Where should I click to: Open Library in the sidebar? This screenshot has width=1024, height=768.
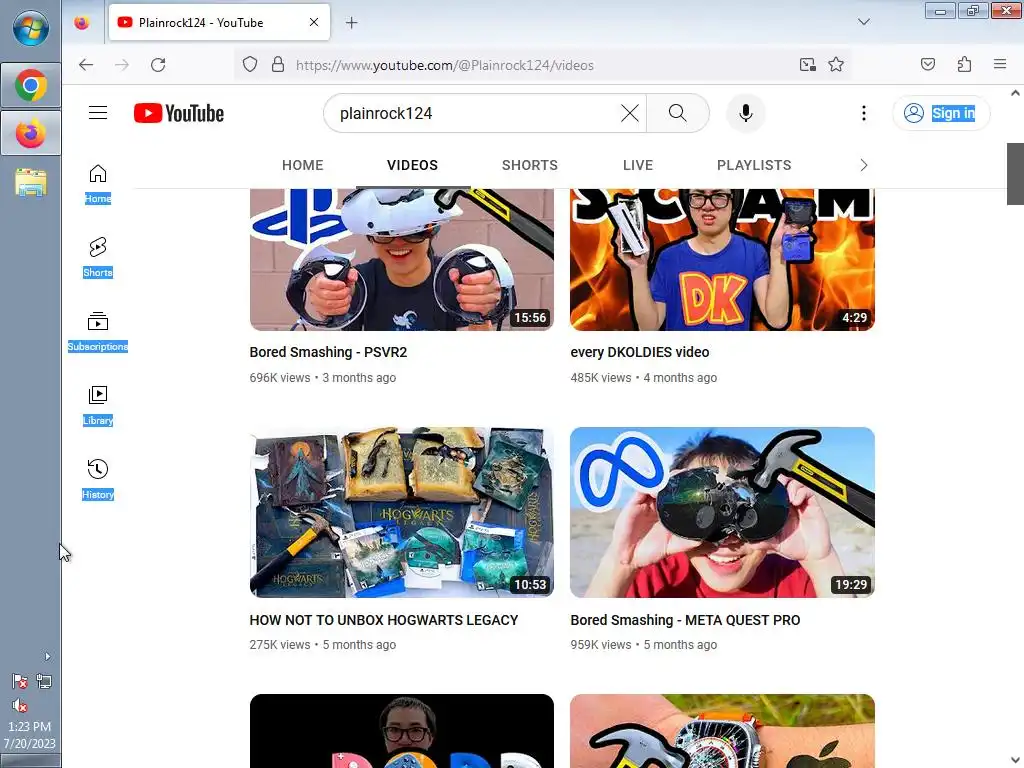(x=98, y=406)
